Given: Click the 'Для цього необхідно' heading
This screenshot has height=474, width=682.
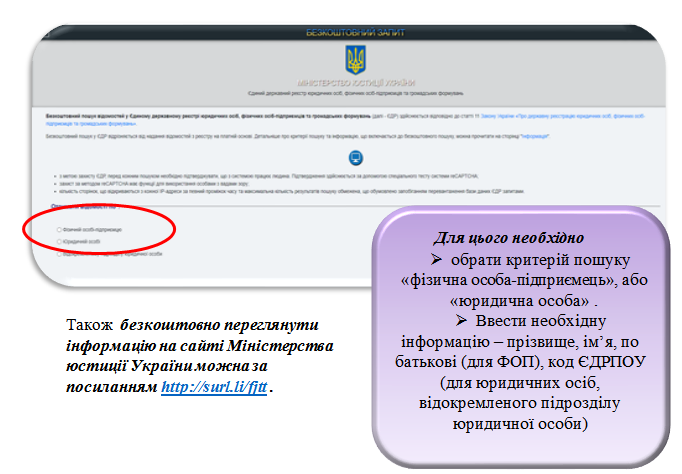Looking at the screenshot, I should [x=508, y=238].
